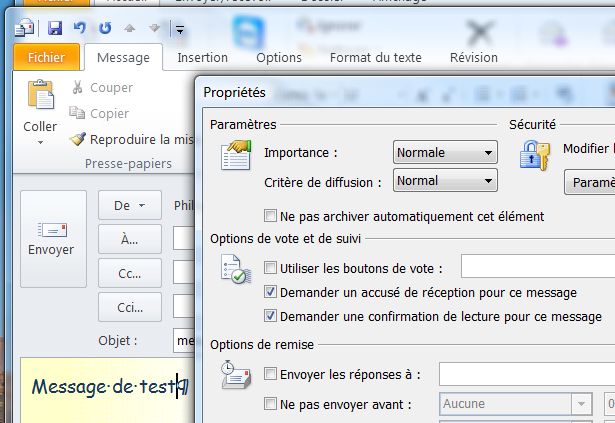Screen dimensions: 615x423
Task: Click the A... address input field
Action: click(184, 239)
